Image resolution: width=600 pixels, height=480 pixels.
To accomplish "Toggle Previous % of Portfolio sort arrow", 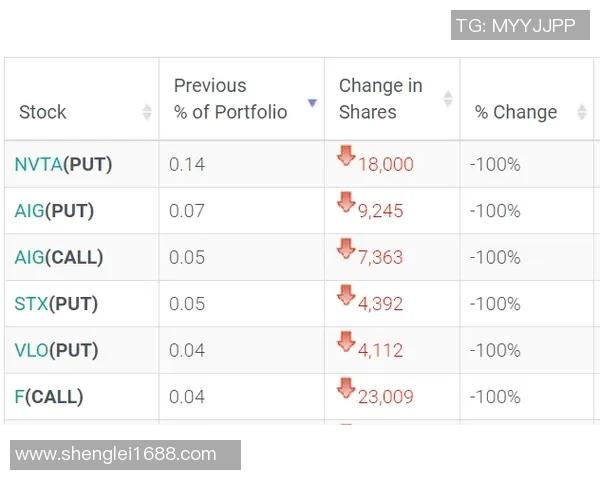I will [312, 103].
